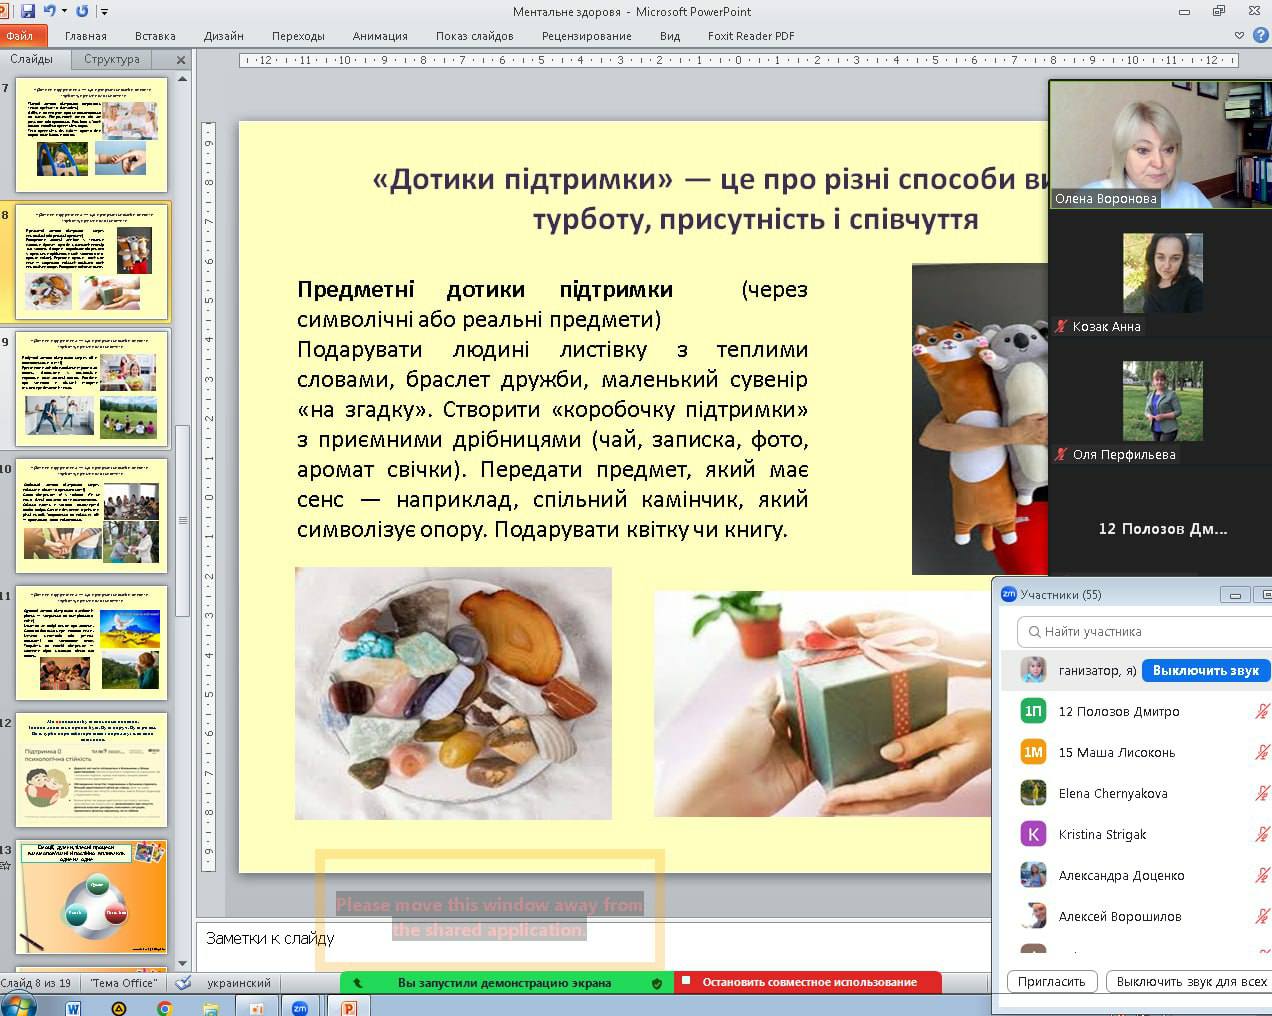The width and height of the screenshot is (1272, 1016).
Task: Toggle muted mic icon for 12 Полозов Дмитро
Action: click(x=1262, y=712)
